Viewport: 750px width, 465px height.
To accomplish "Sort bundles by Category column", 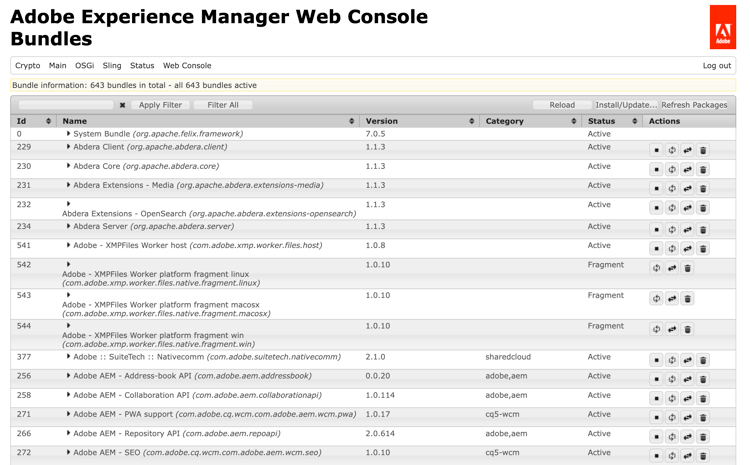I will [x=530, y=121].
